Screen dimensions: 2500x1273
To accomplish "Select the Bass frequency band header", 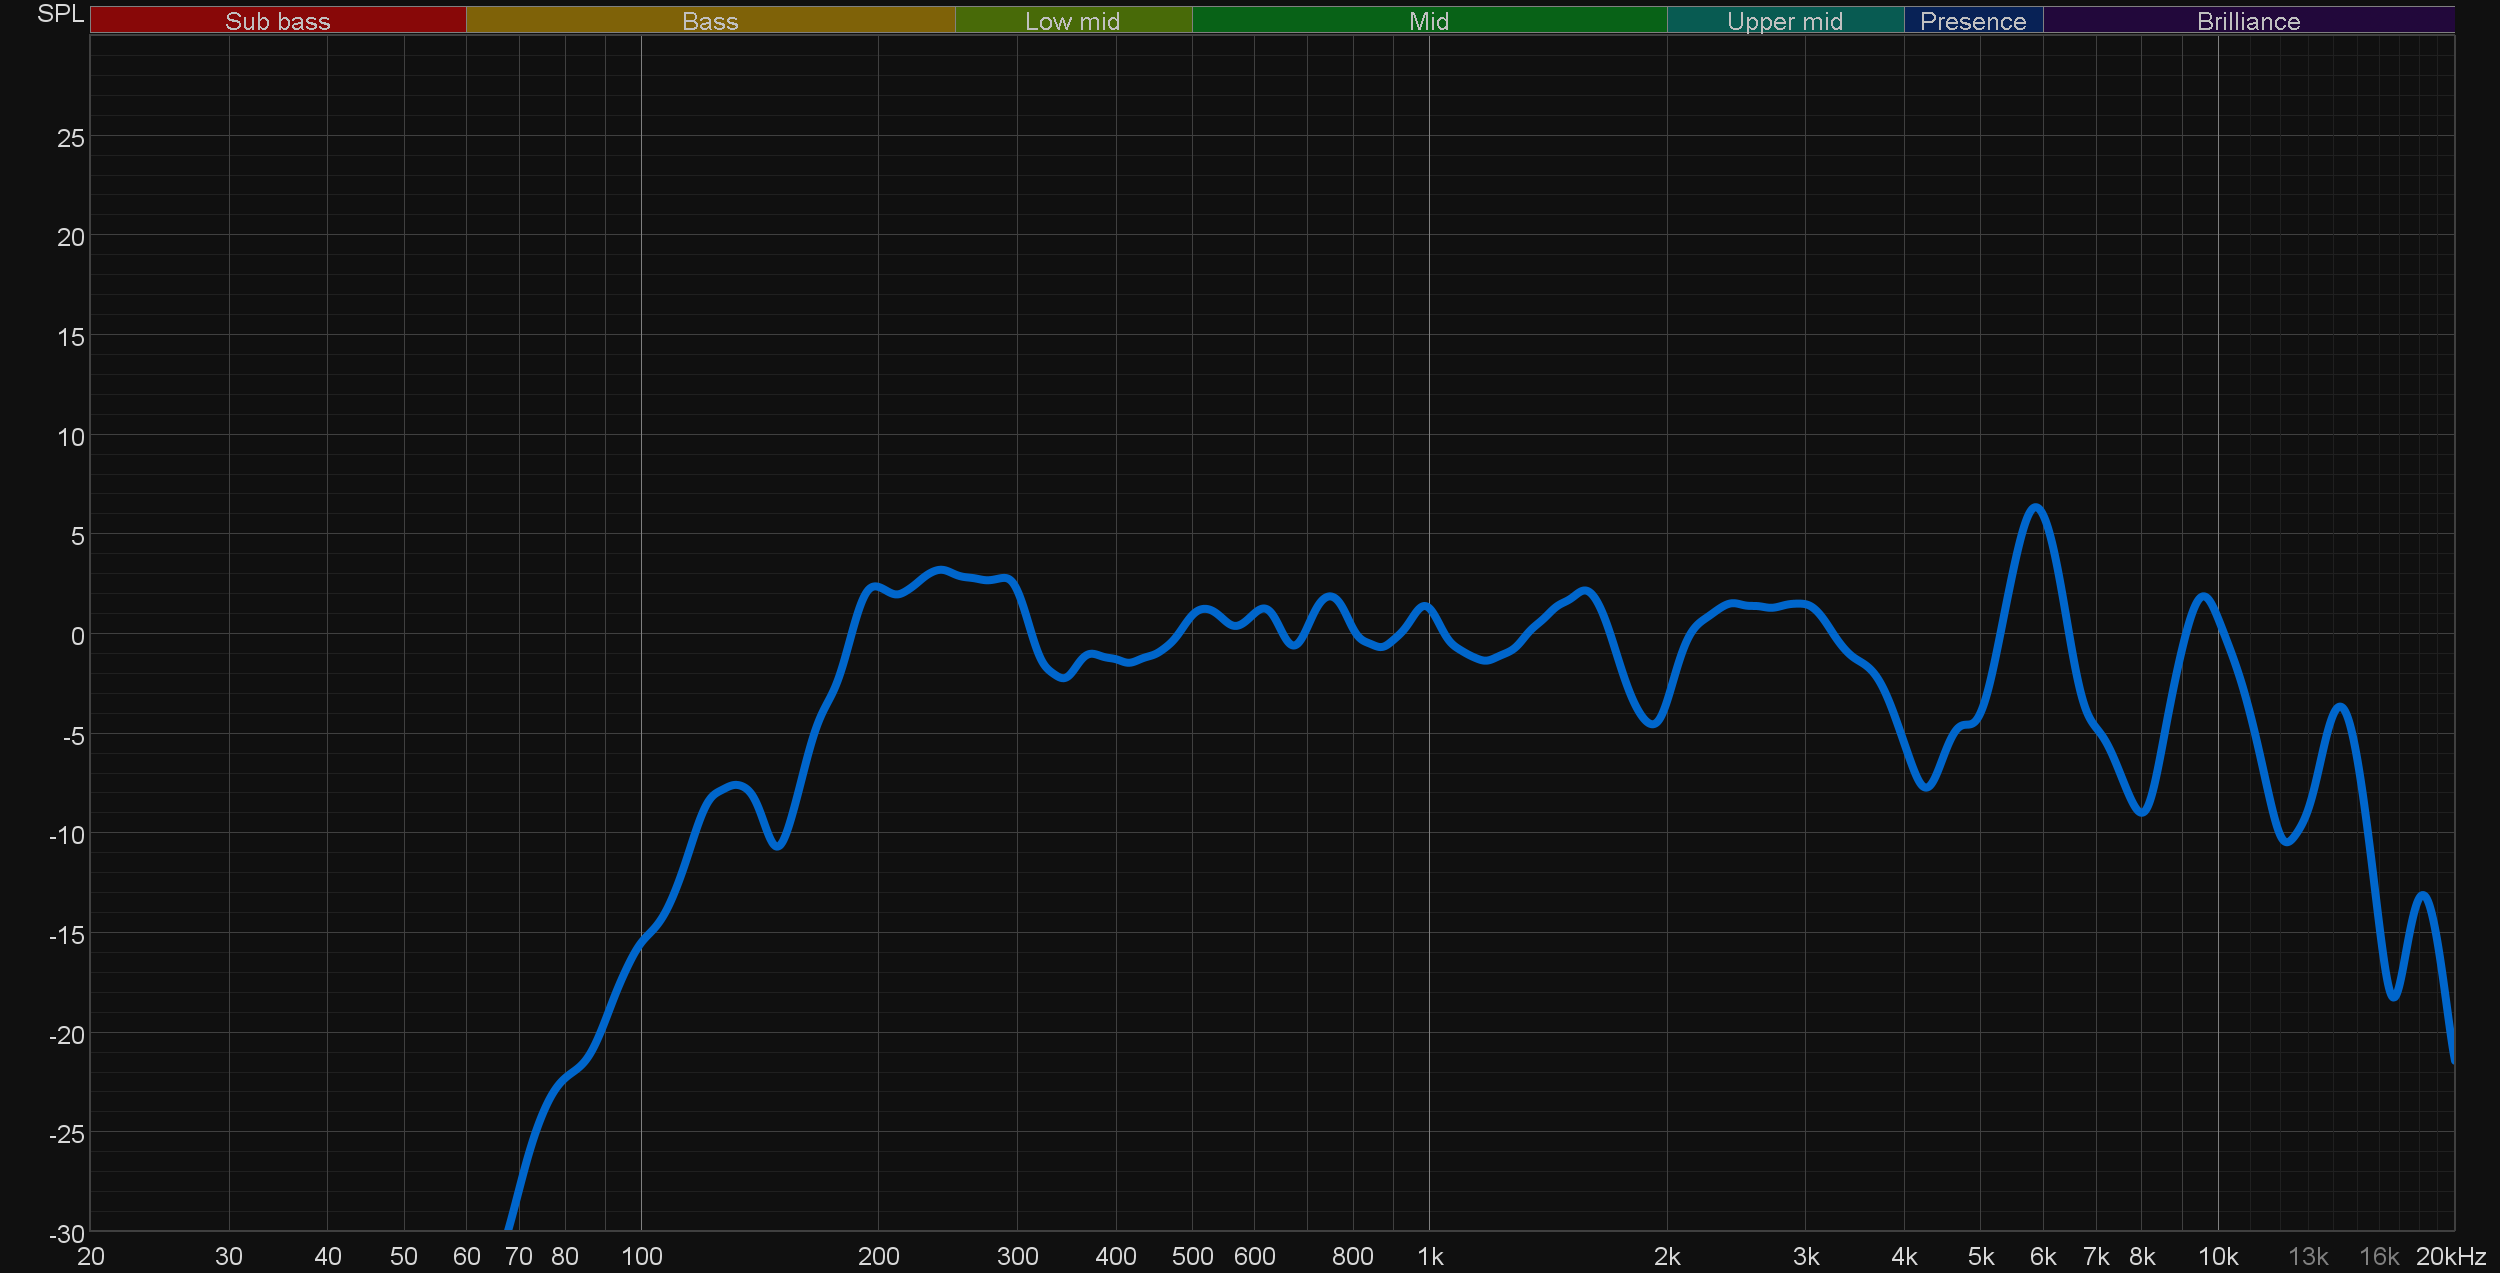I will [x=710, y=21].
